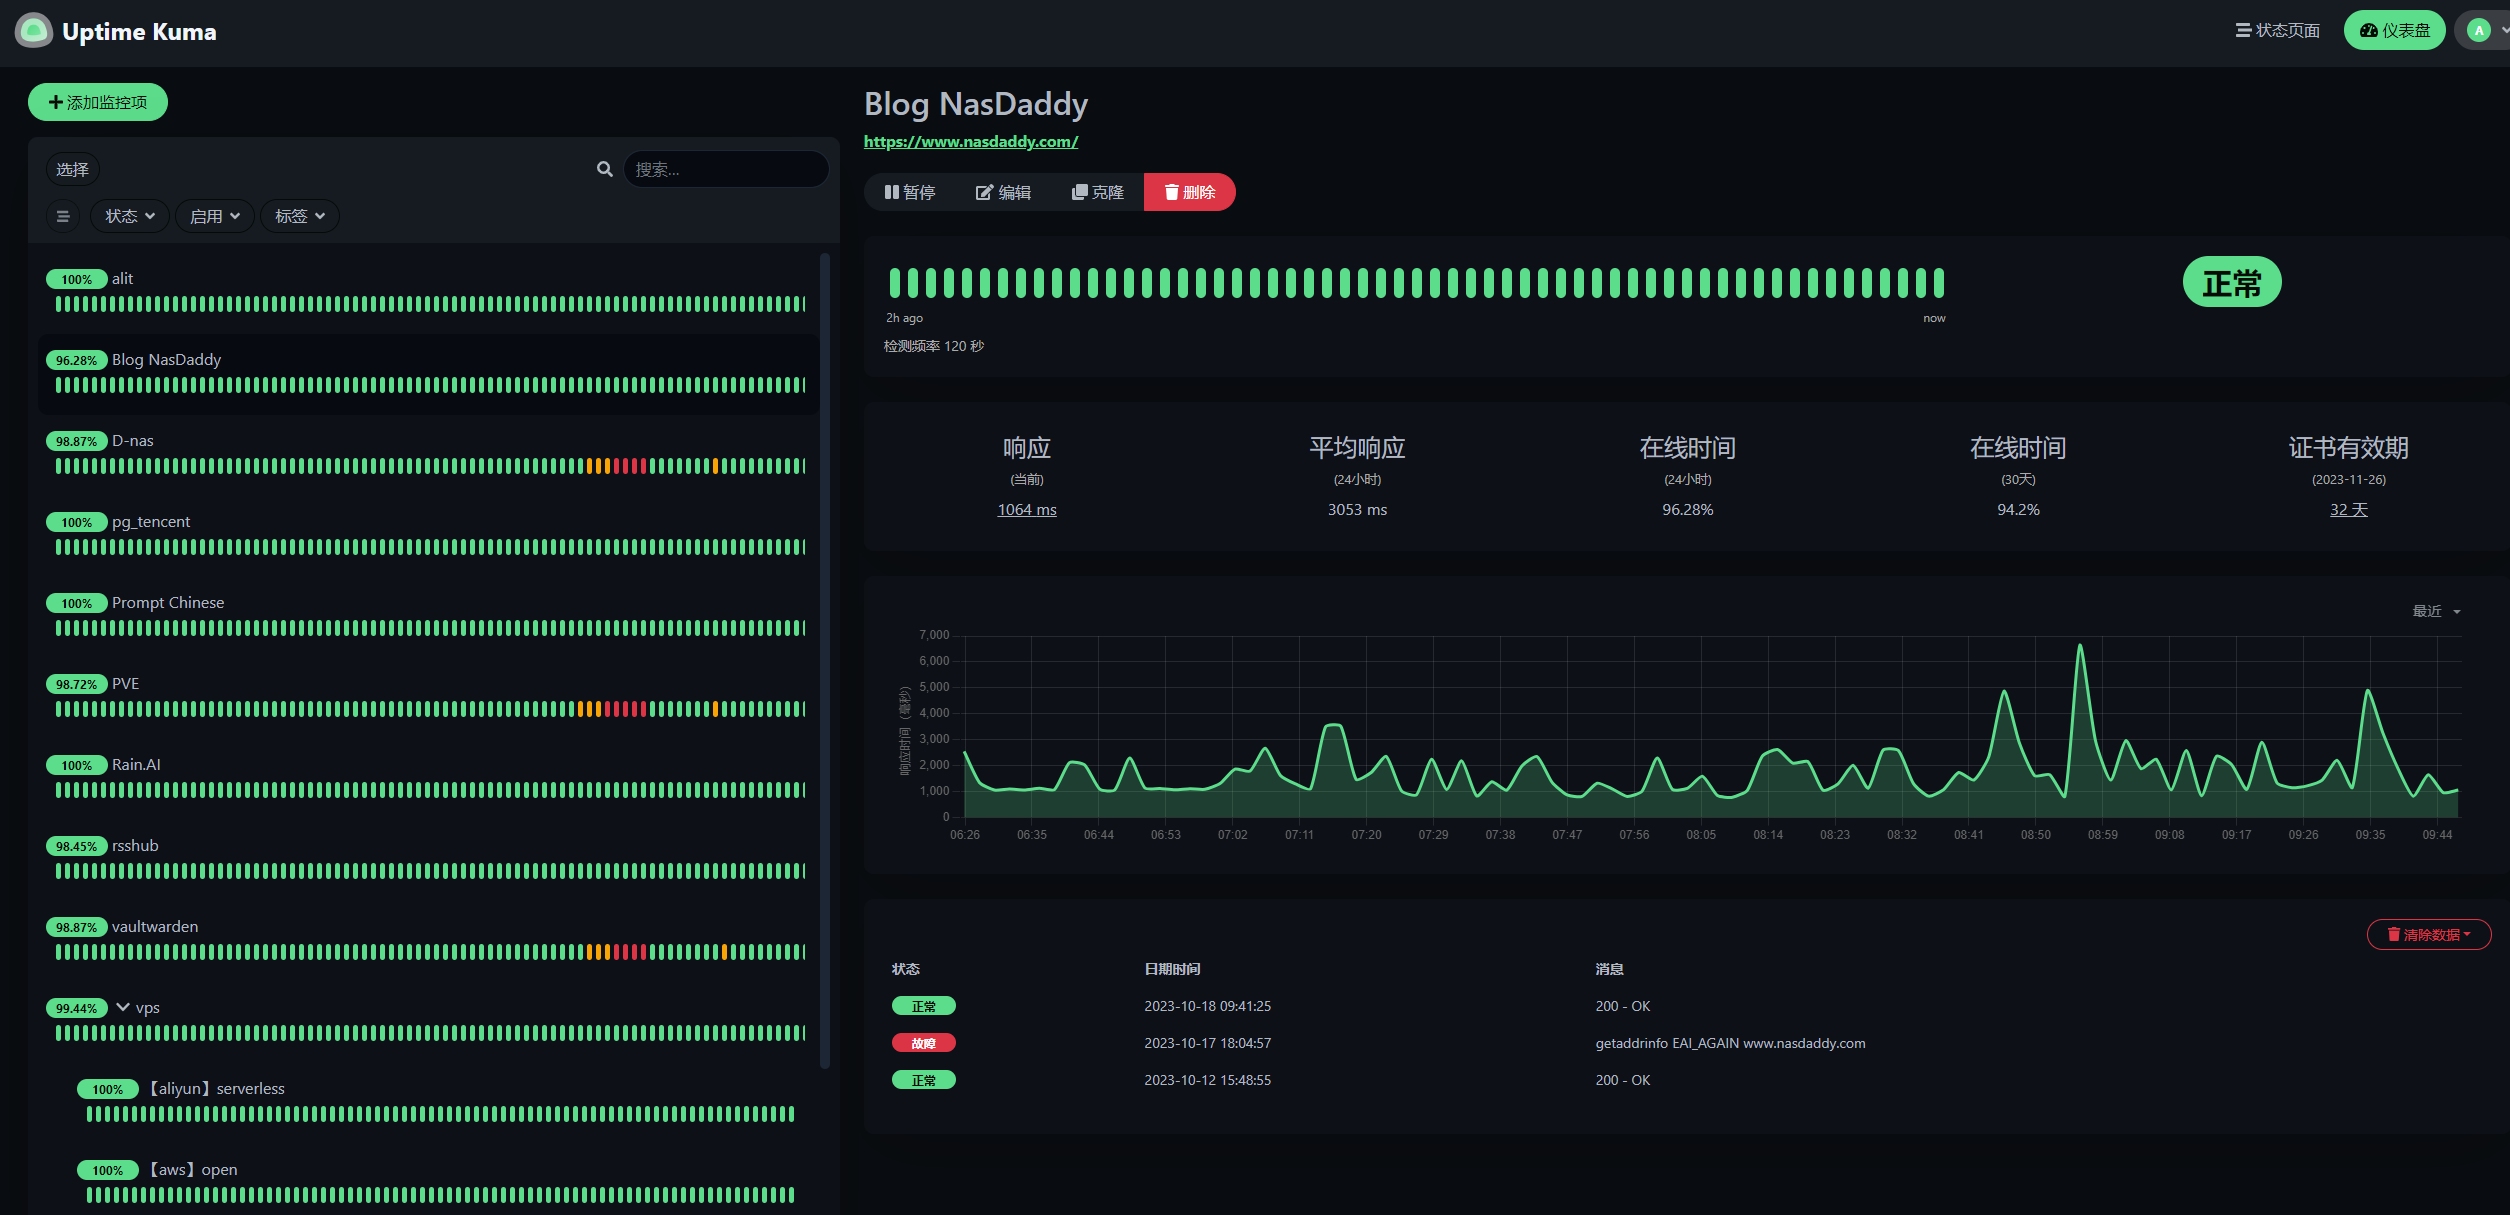2510x1215 pixels.
Task: Select the D-nas monitor in list
Action: click(133, 441)
